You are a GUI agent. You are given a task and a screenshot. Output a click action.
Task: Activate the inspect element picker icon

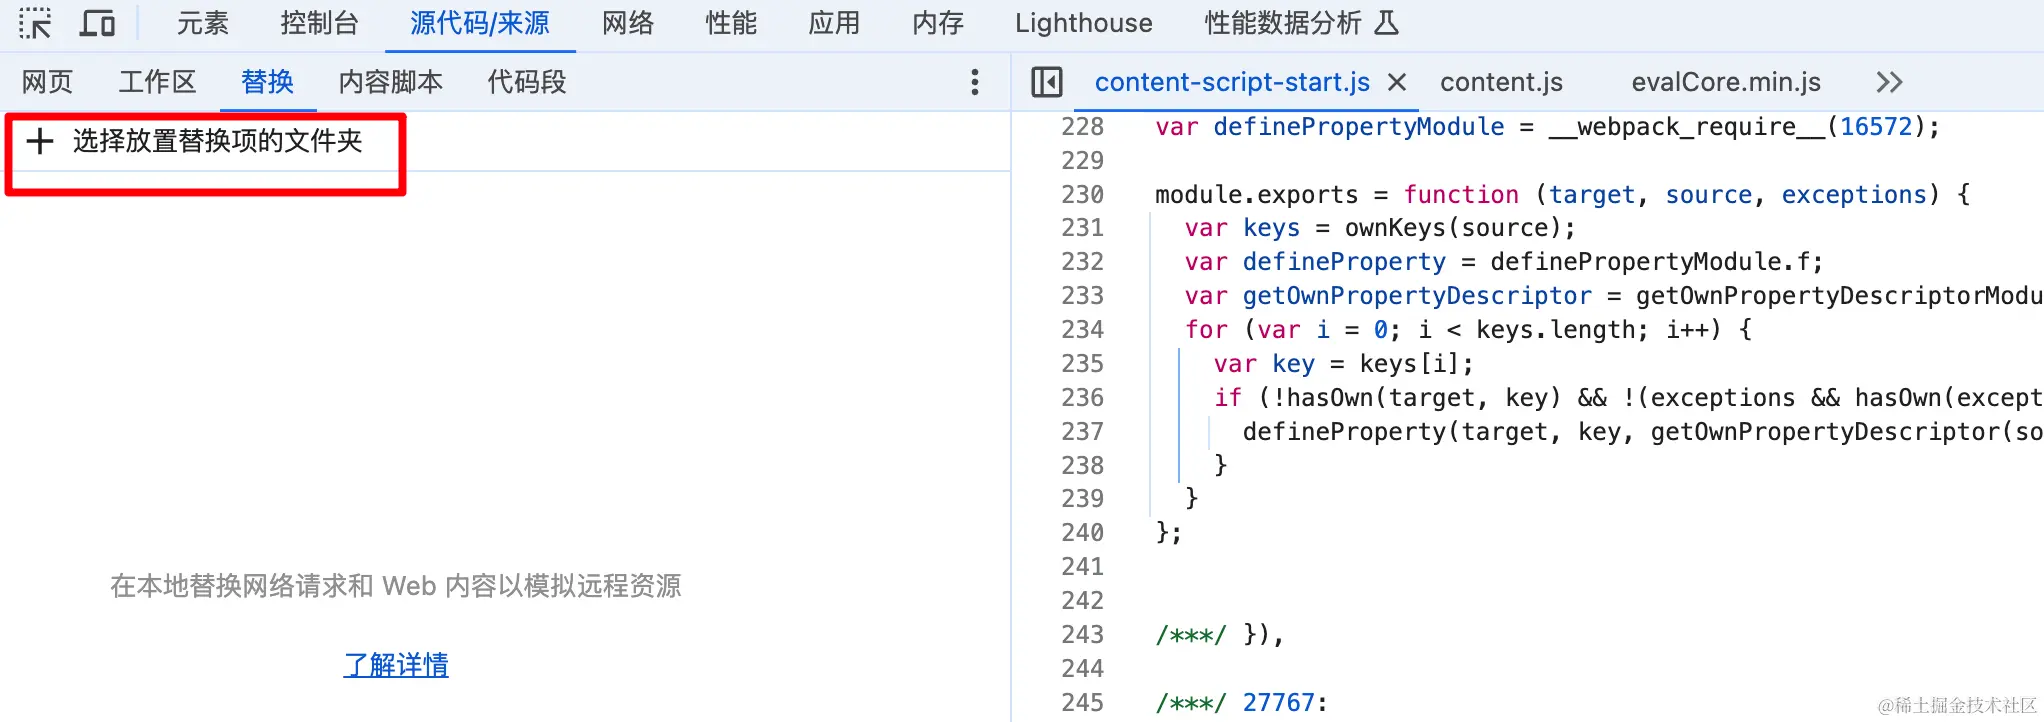35,23
